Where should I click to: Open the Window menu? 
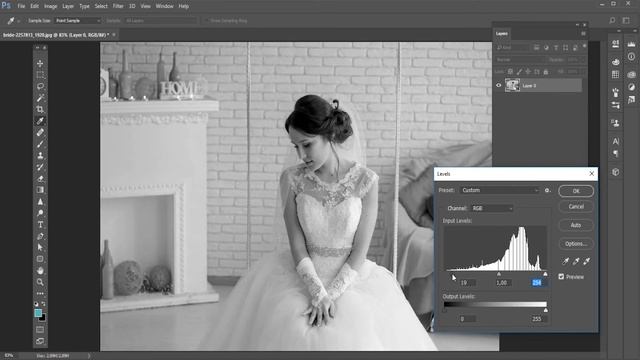[164, 6]
